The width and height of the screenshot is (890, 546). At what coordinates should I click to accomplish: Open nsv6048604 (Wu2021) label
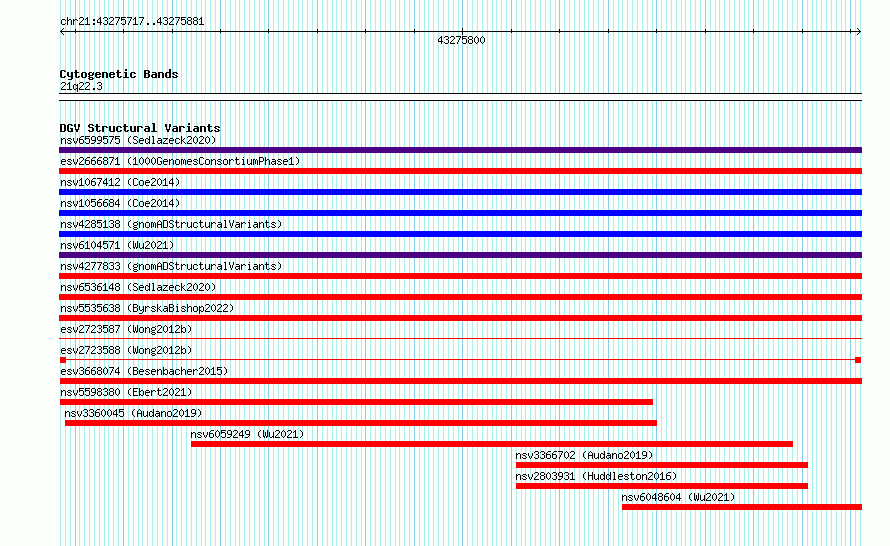point(678,497)
